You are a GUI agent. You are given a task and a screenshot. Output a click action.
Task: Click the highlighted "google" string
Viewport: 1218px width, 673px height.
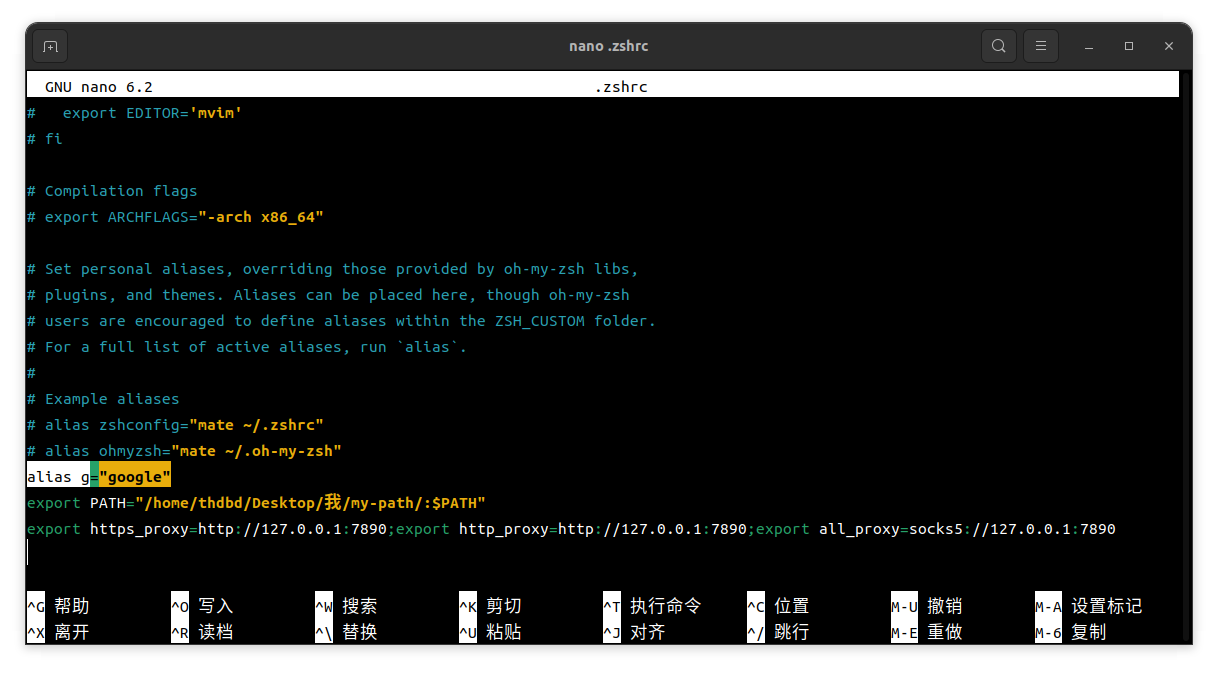(135, 477)
